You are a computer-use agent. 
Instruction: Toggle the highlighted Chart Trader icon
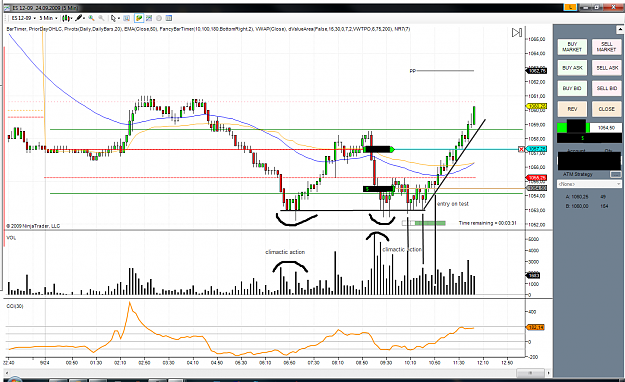coord(139,18)
